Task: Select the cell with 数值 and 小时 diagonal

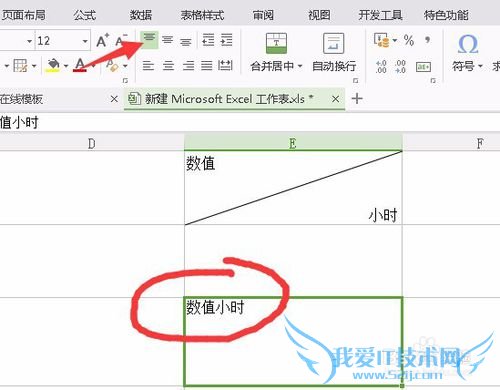Action: click(x=293, y=188)
